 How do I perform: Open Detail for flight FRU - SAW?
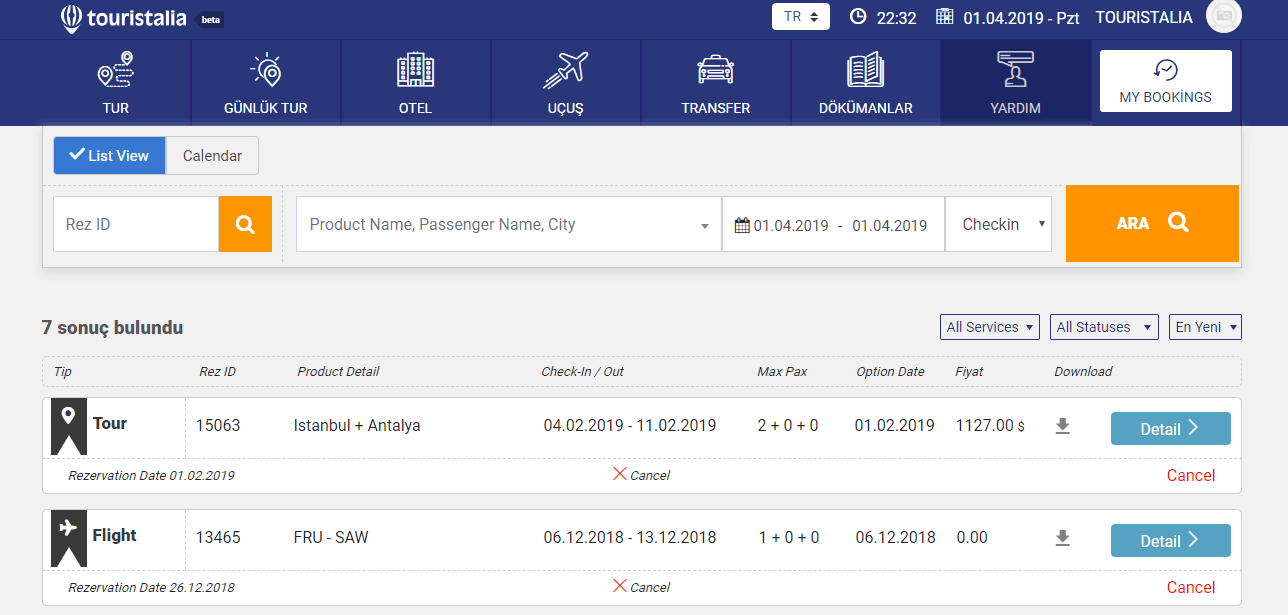[1170, 541]
